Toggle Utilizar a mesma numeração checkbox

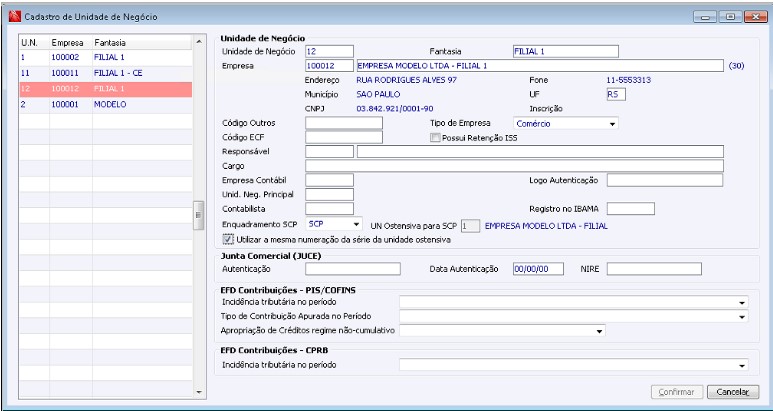click(x=227, y=240)
